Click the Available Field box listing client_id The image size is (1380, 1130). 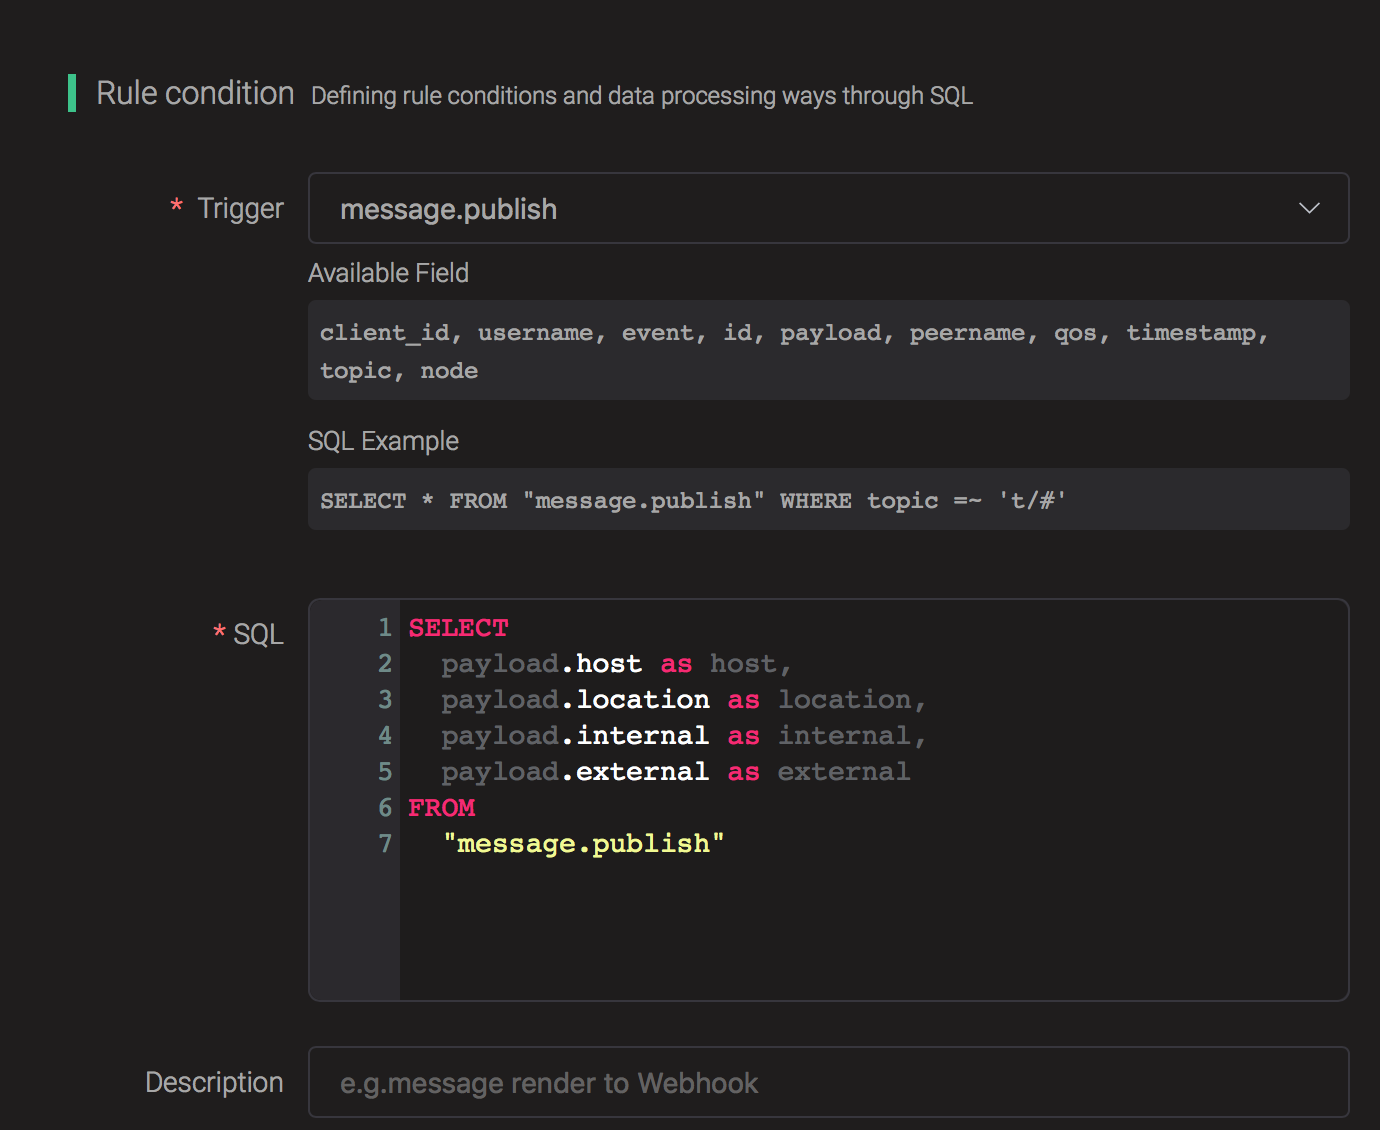[828, 350]
